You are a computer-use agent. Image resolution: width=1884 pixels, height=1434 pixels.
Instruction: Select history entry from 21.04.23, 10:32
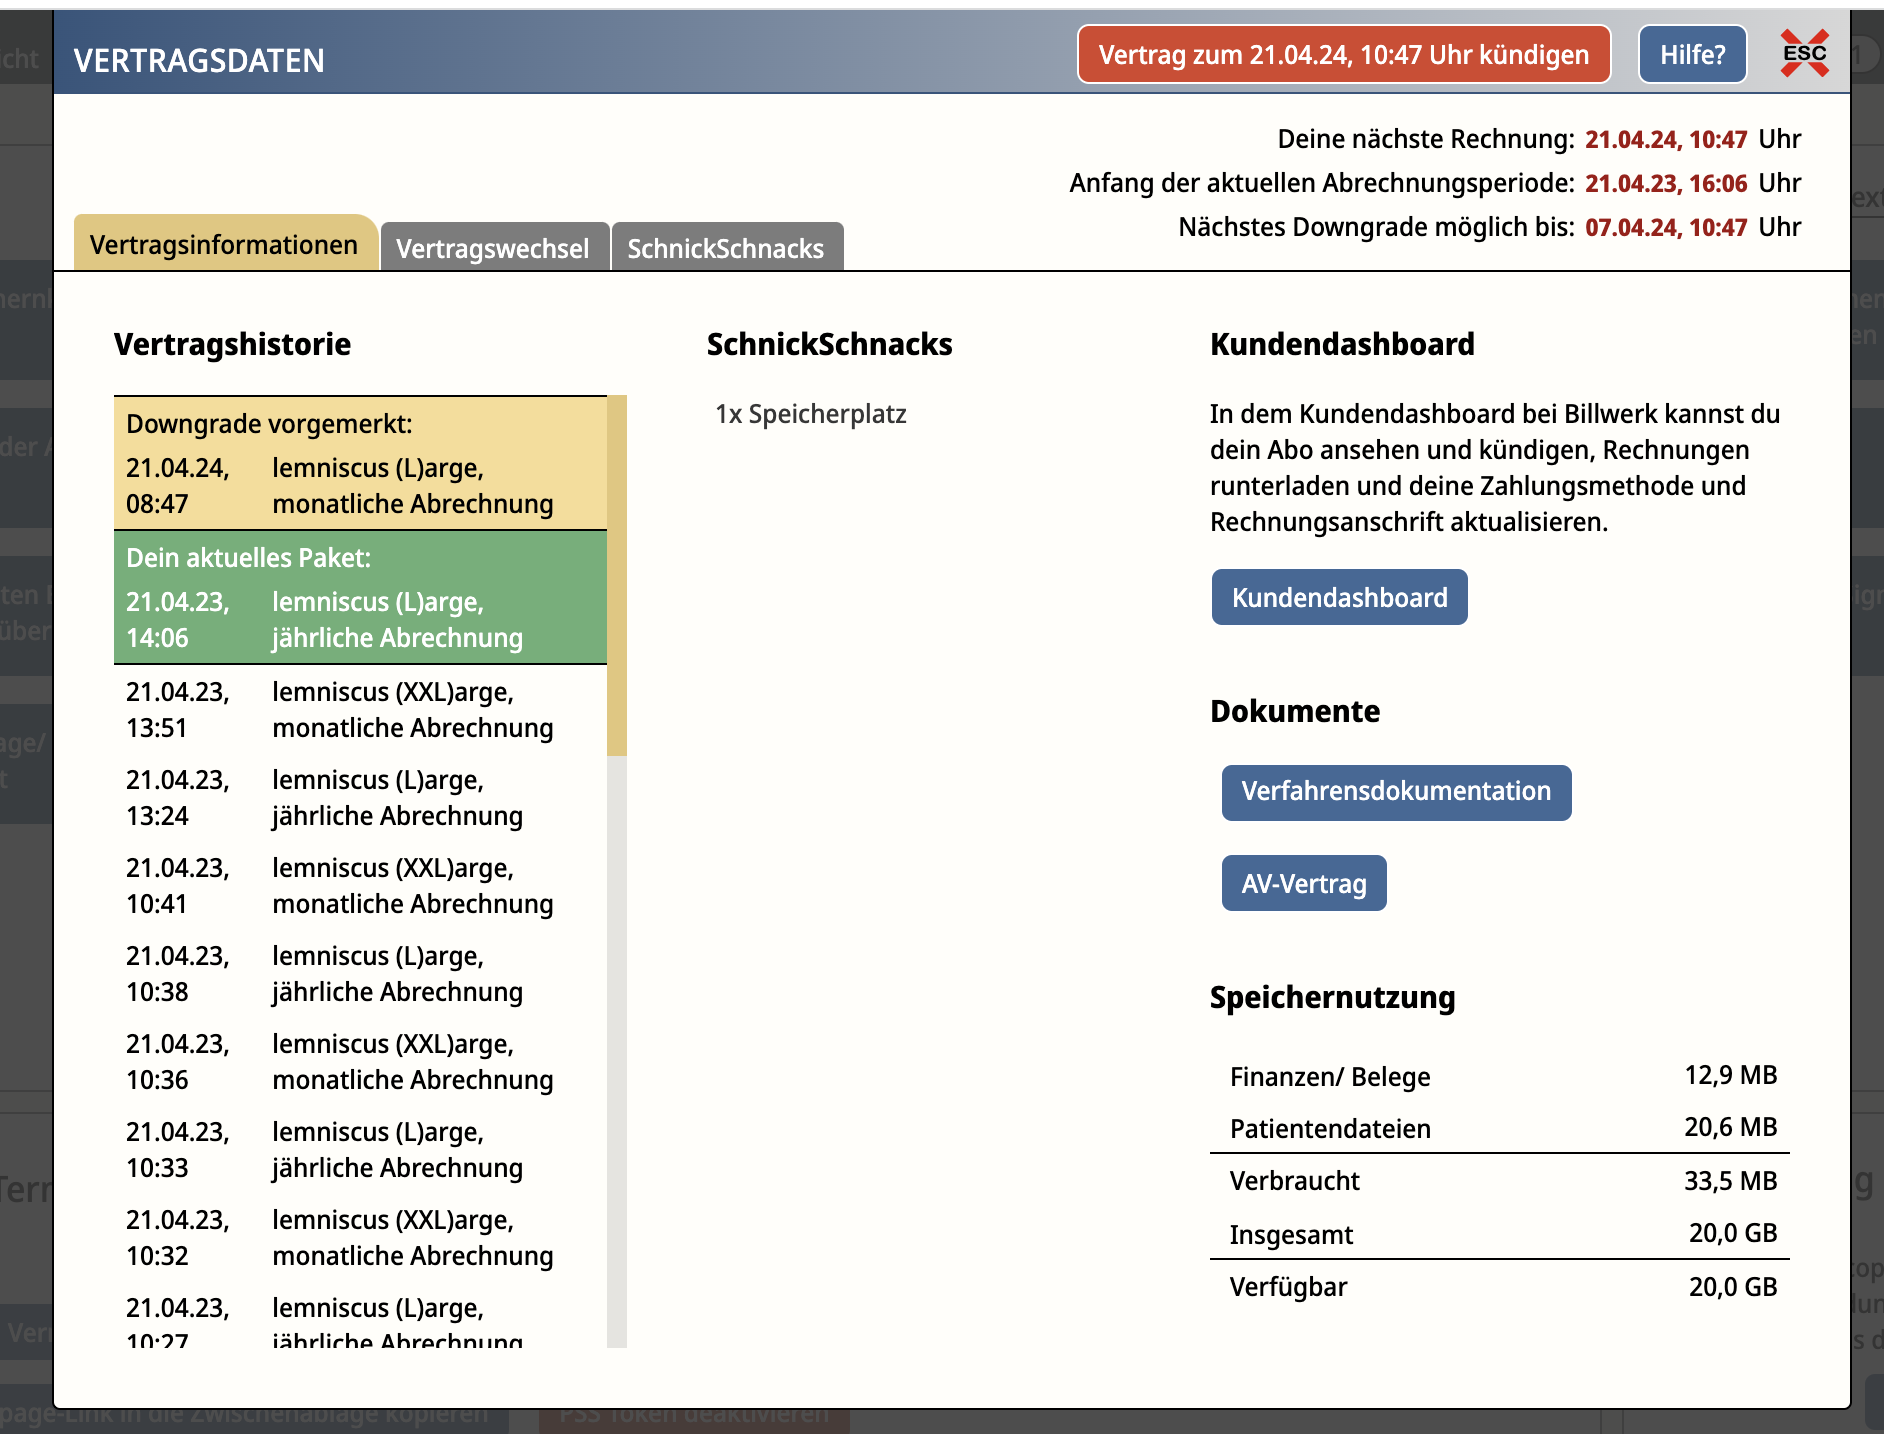click(360, 1238)
